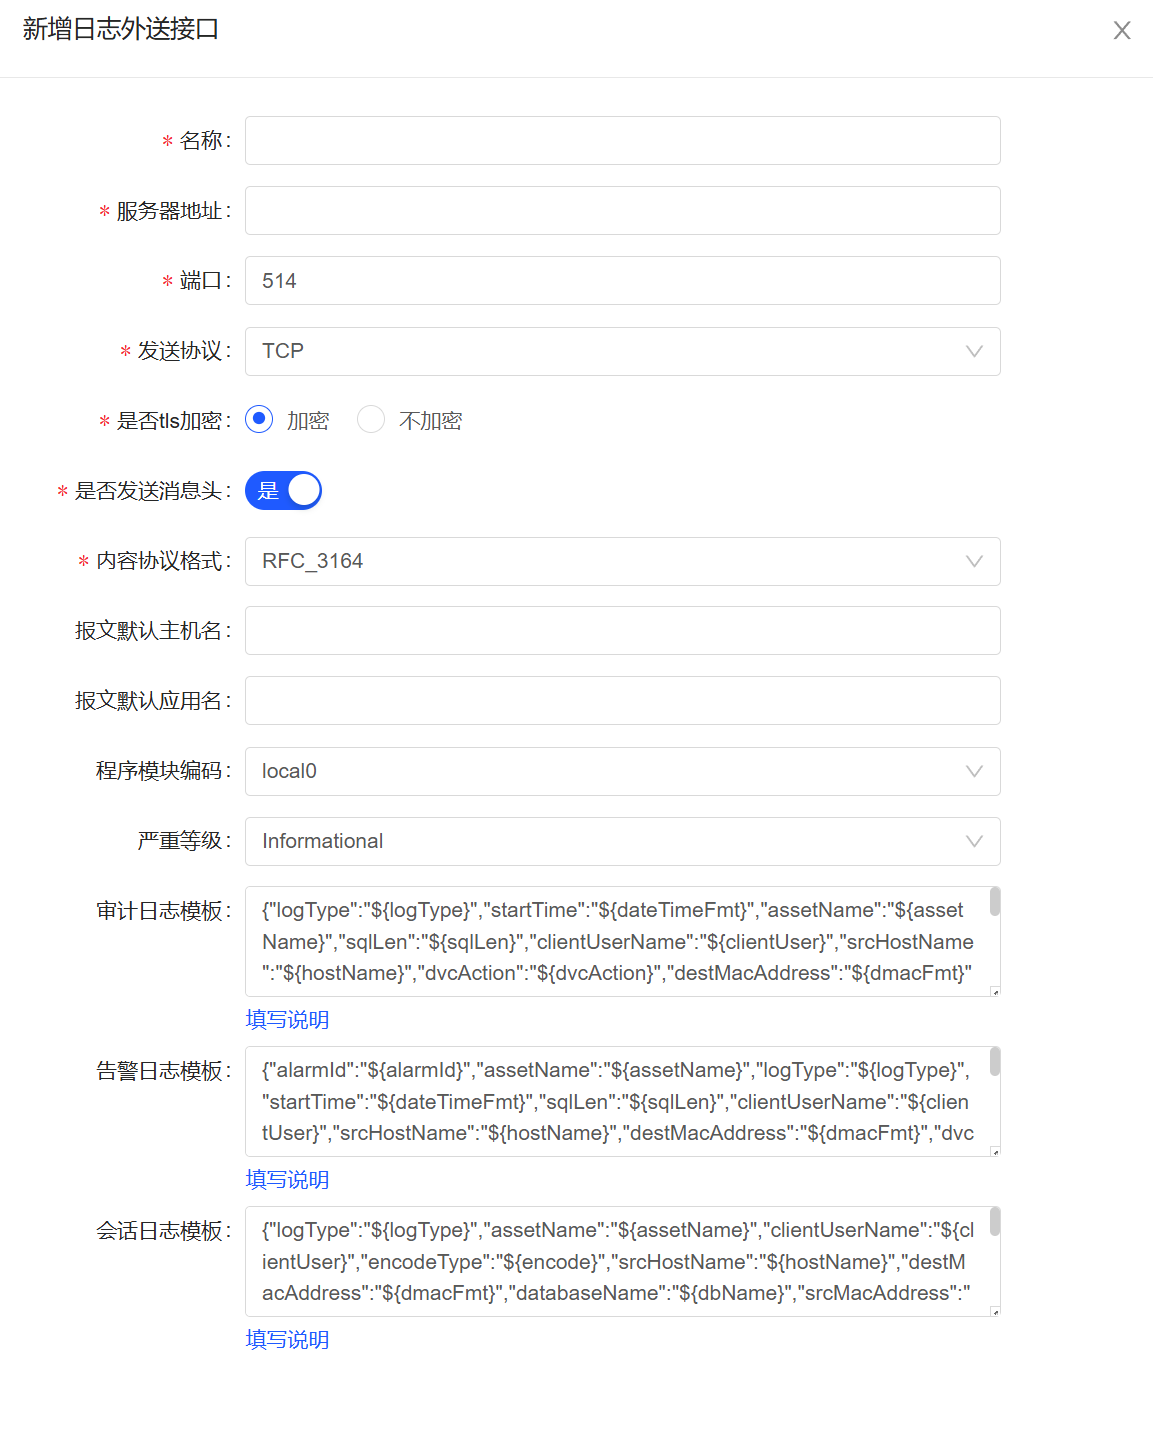Open 填写说明 link under 会话日志模板

287,1340
